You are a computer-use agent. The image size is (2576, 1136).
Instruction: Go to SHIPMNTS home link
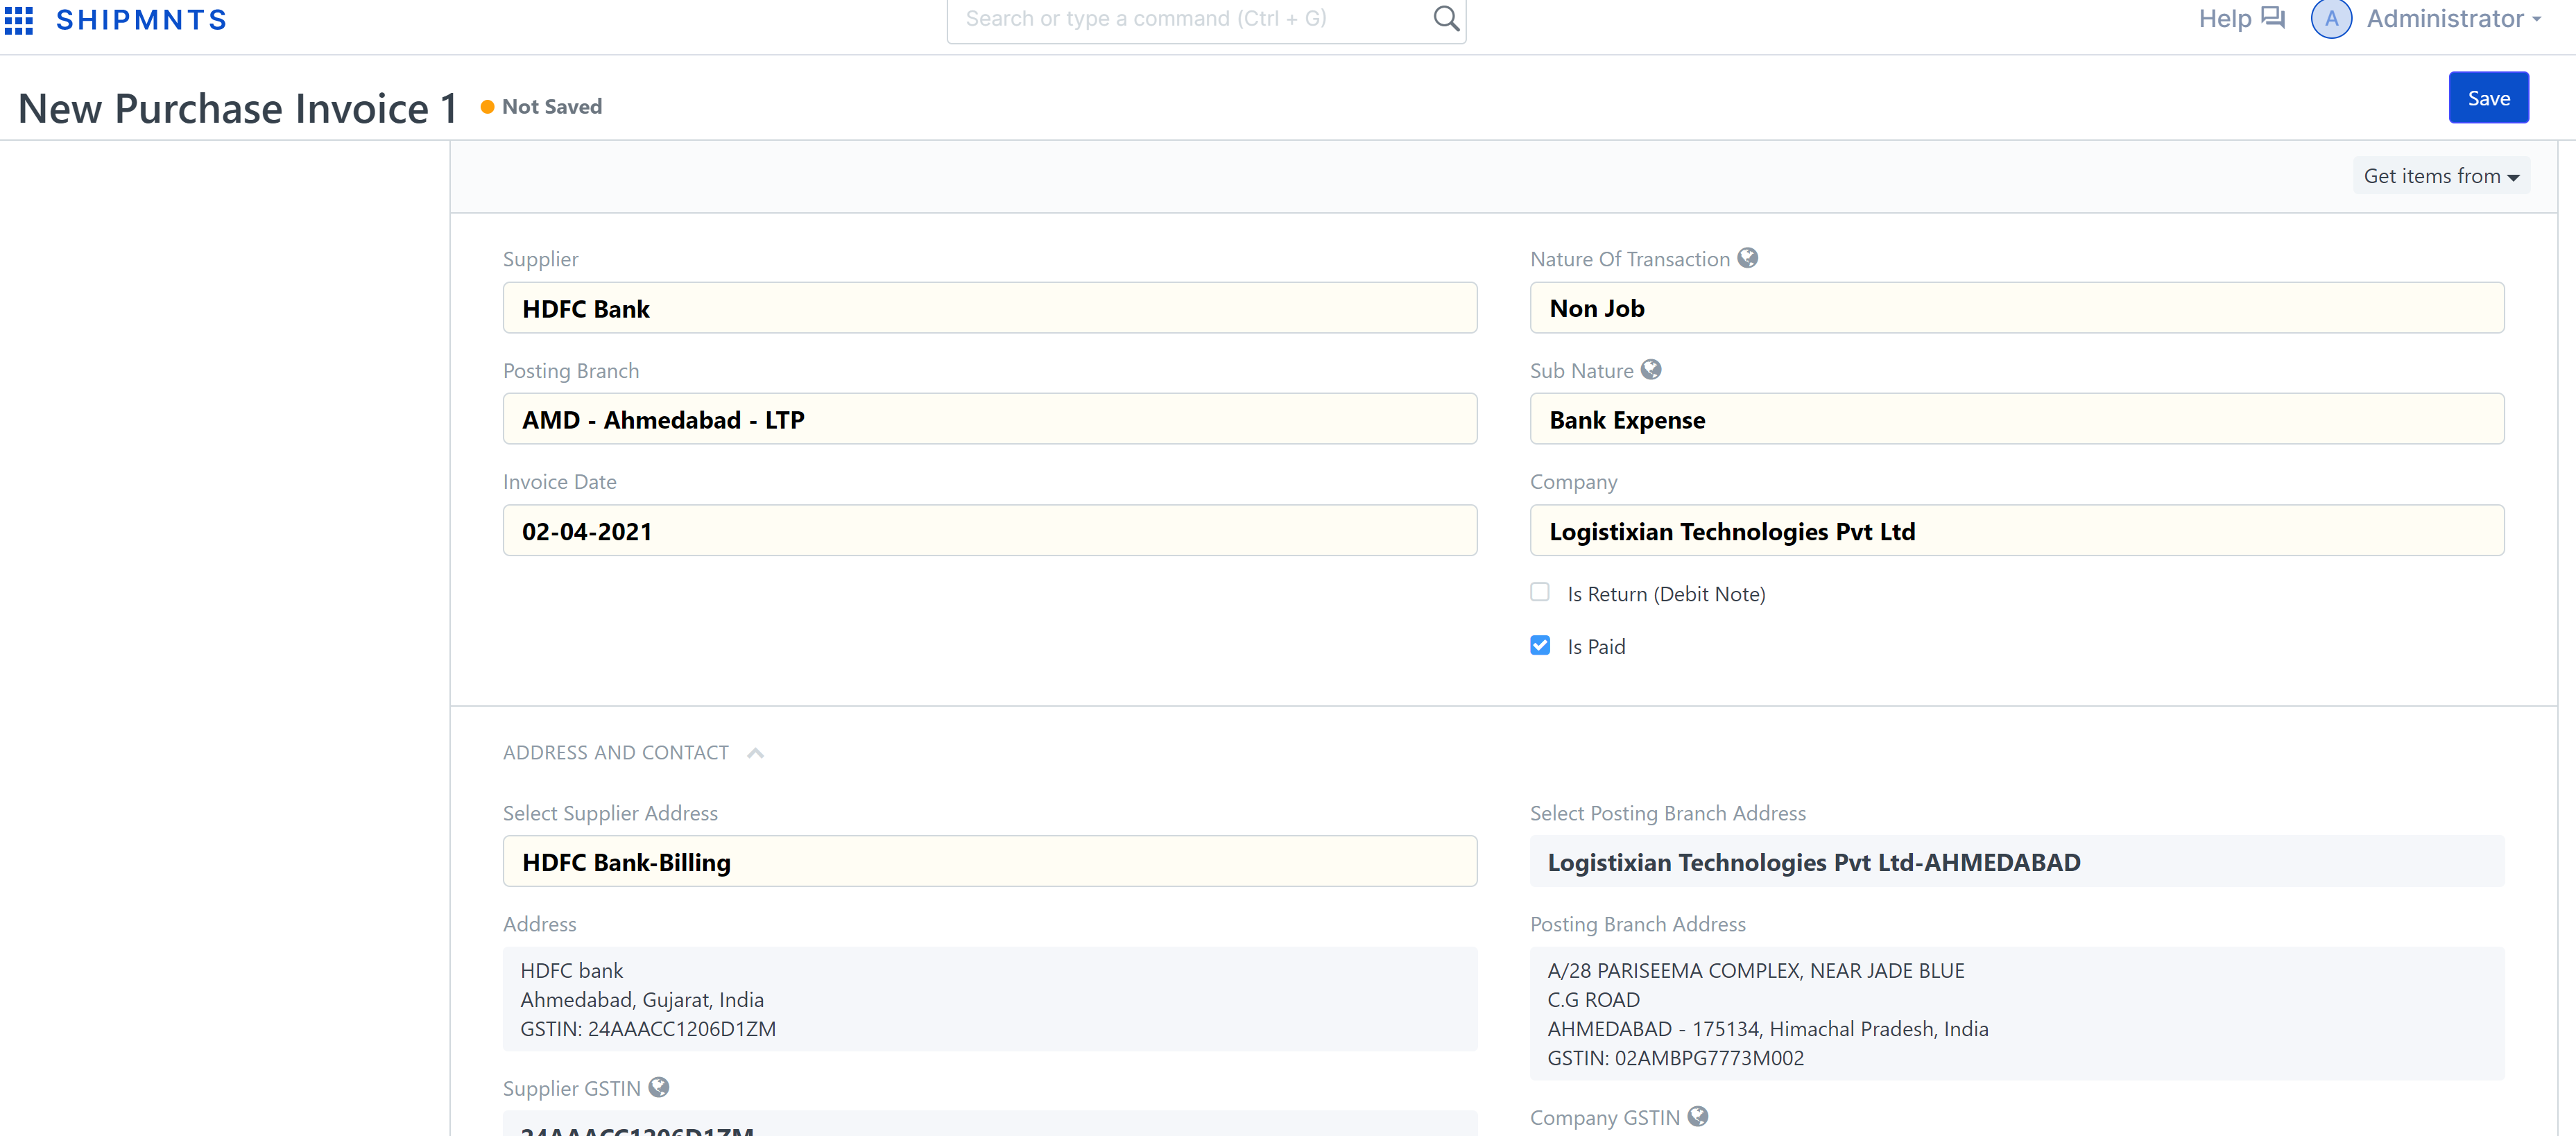click(x=141, y=20)
